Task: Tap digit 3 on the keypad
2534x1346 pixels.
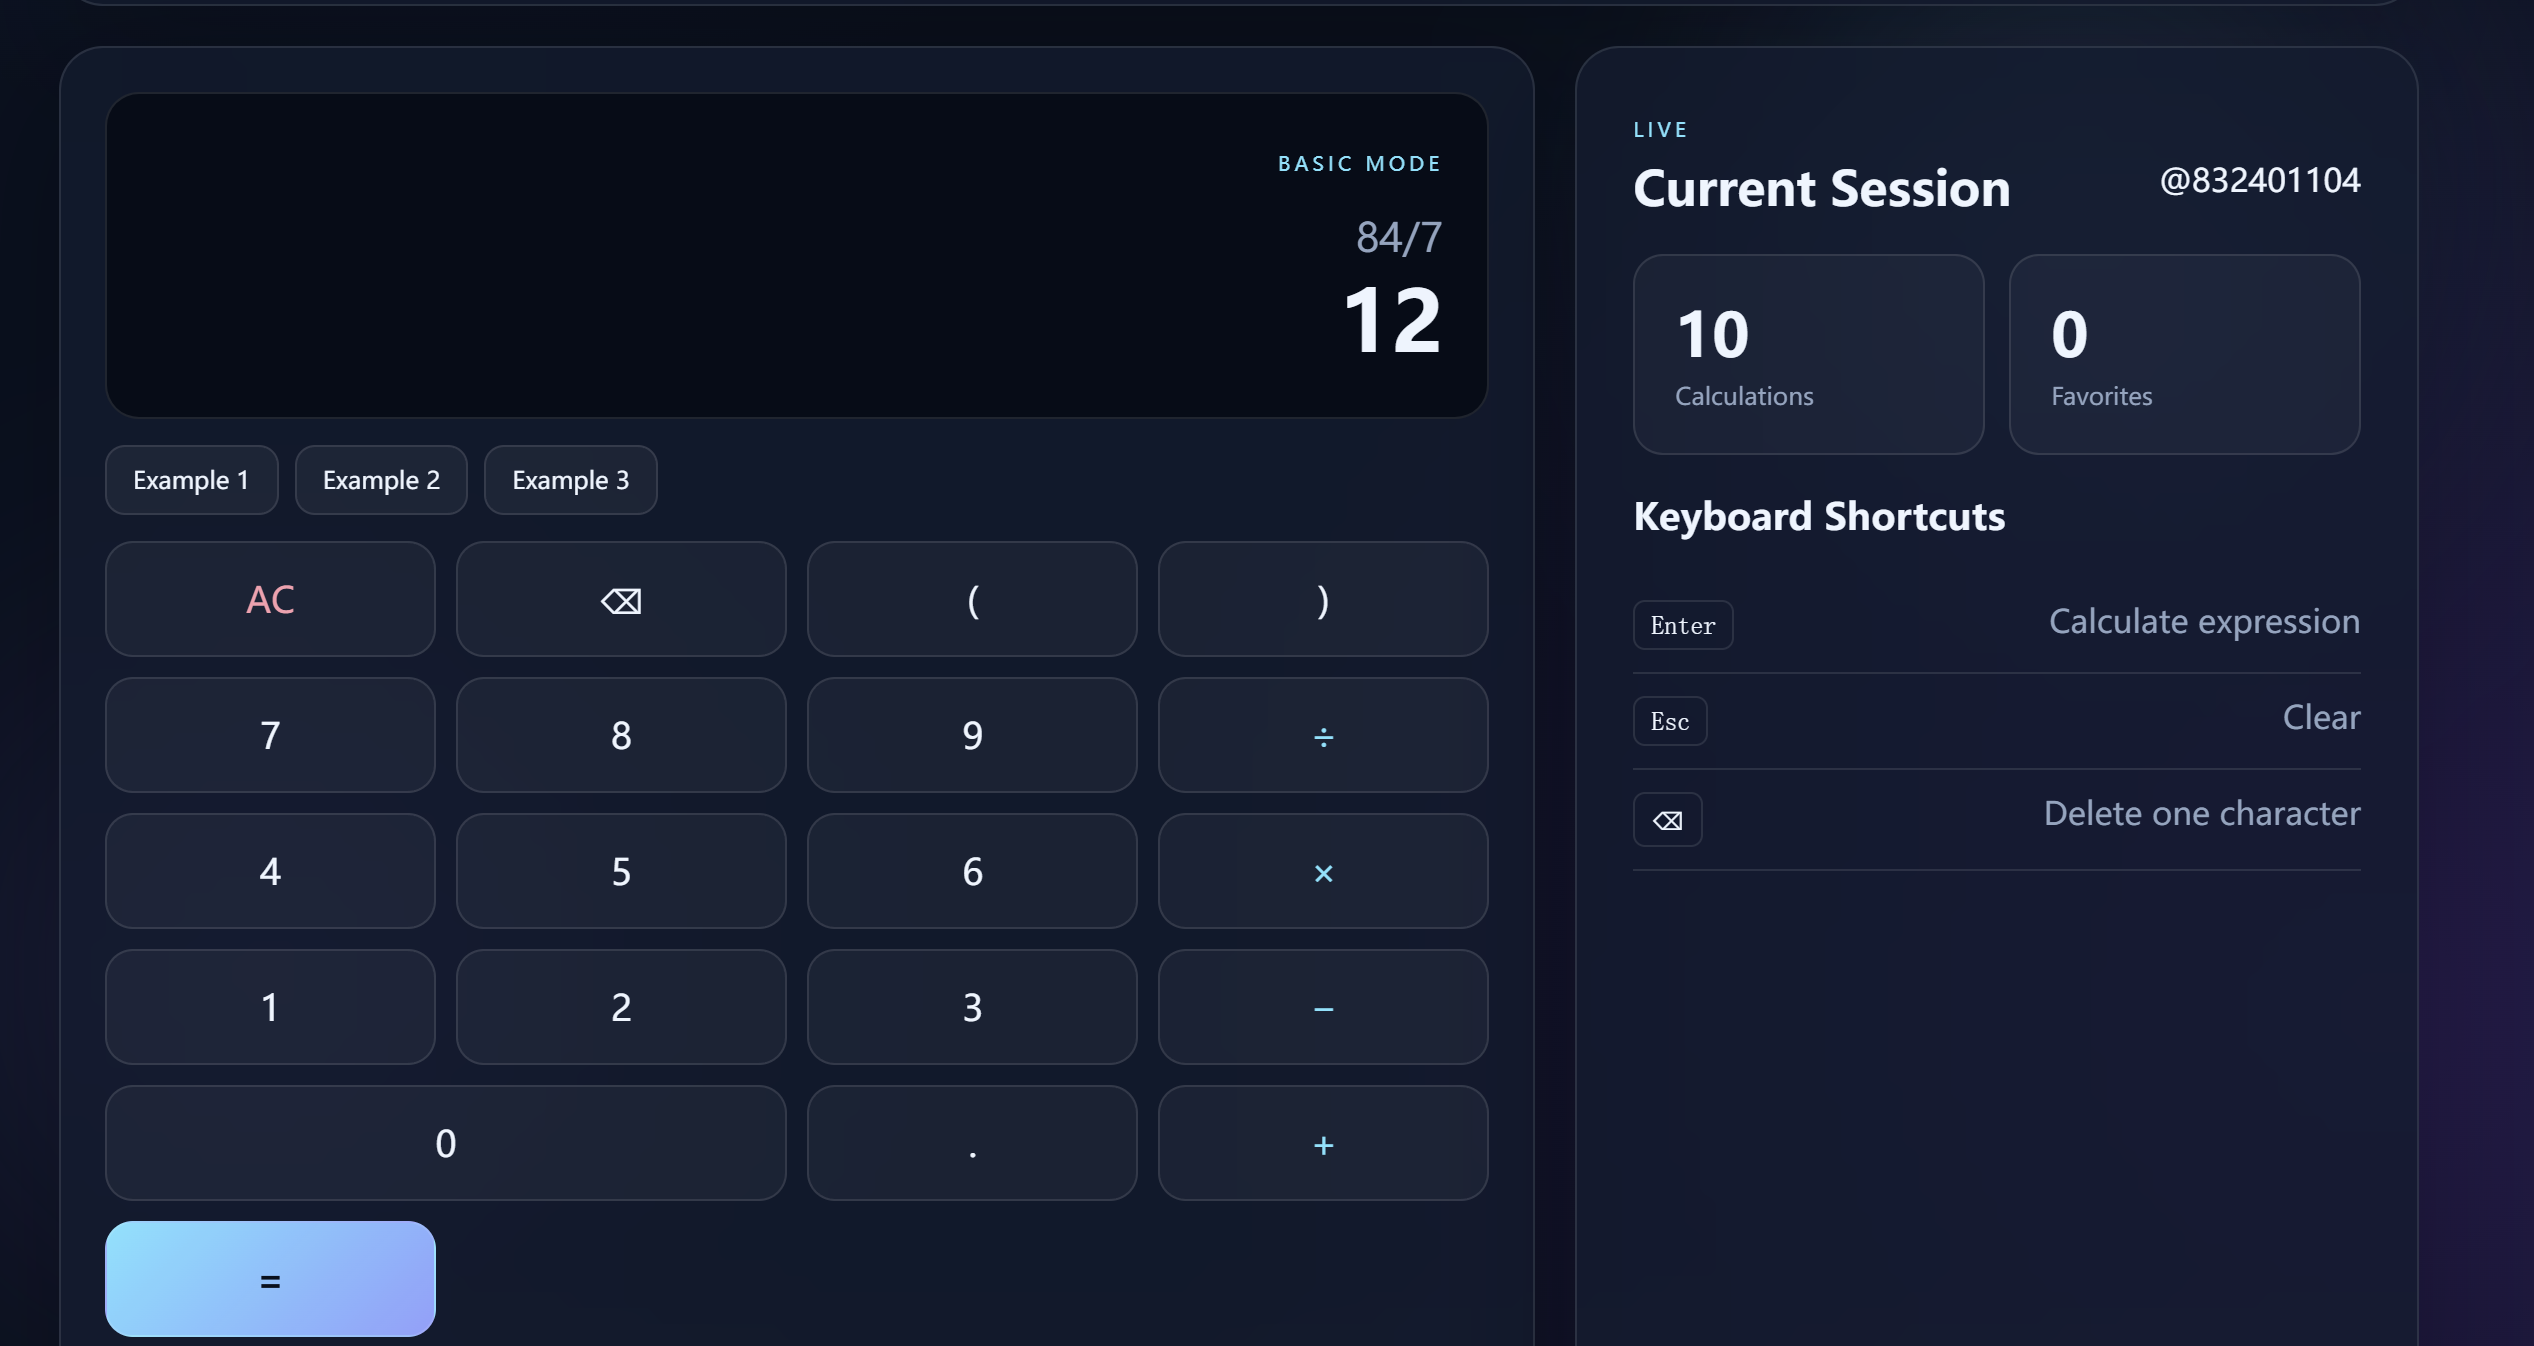Action: [x=972, y=1007]
